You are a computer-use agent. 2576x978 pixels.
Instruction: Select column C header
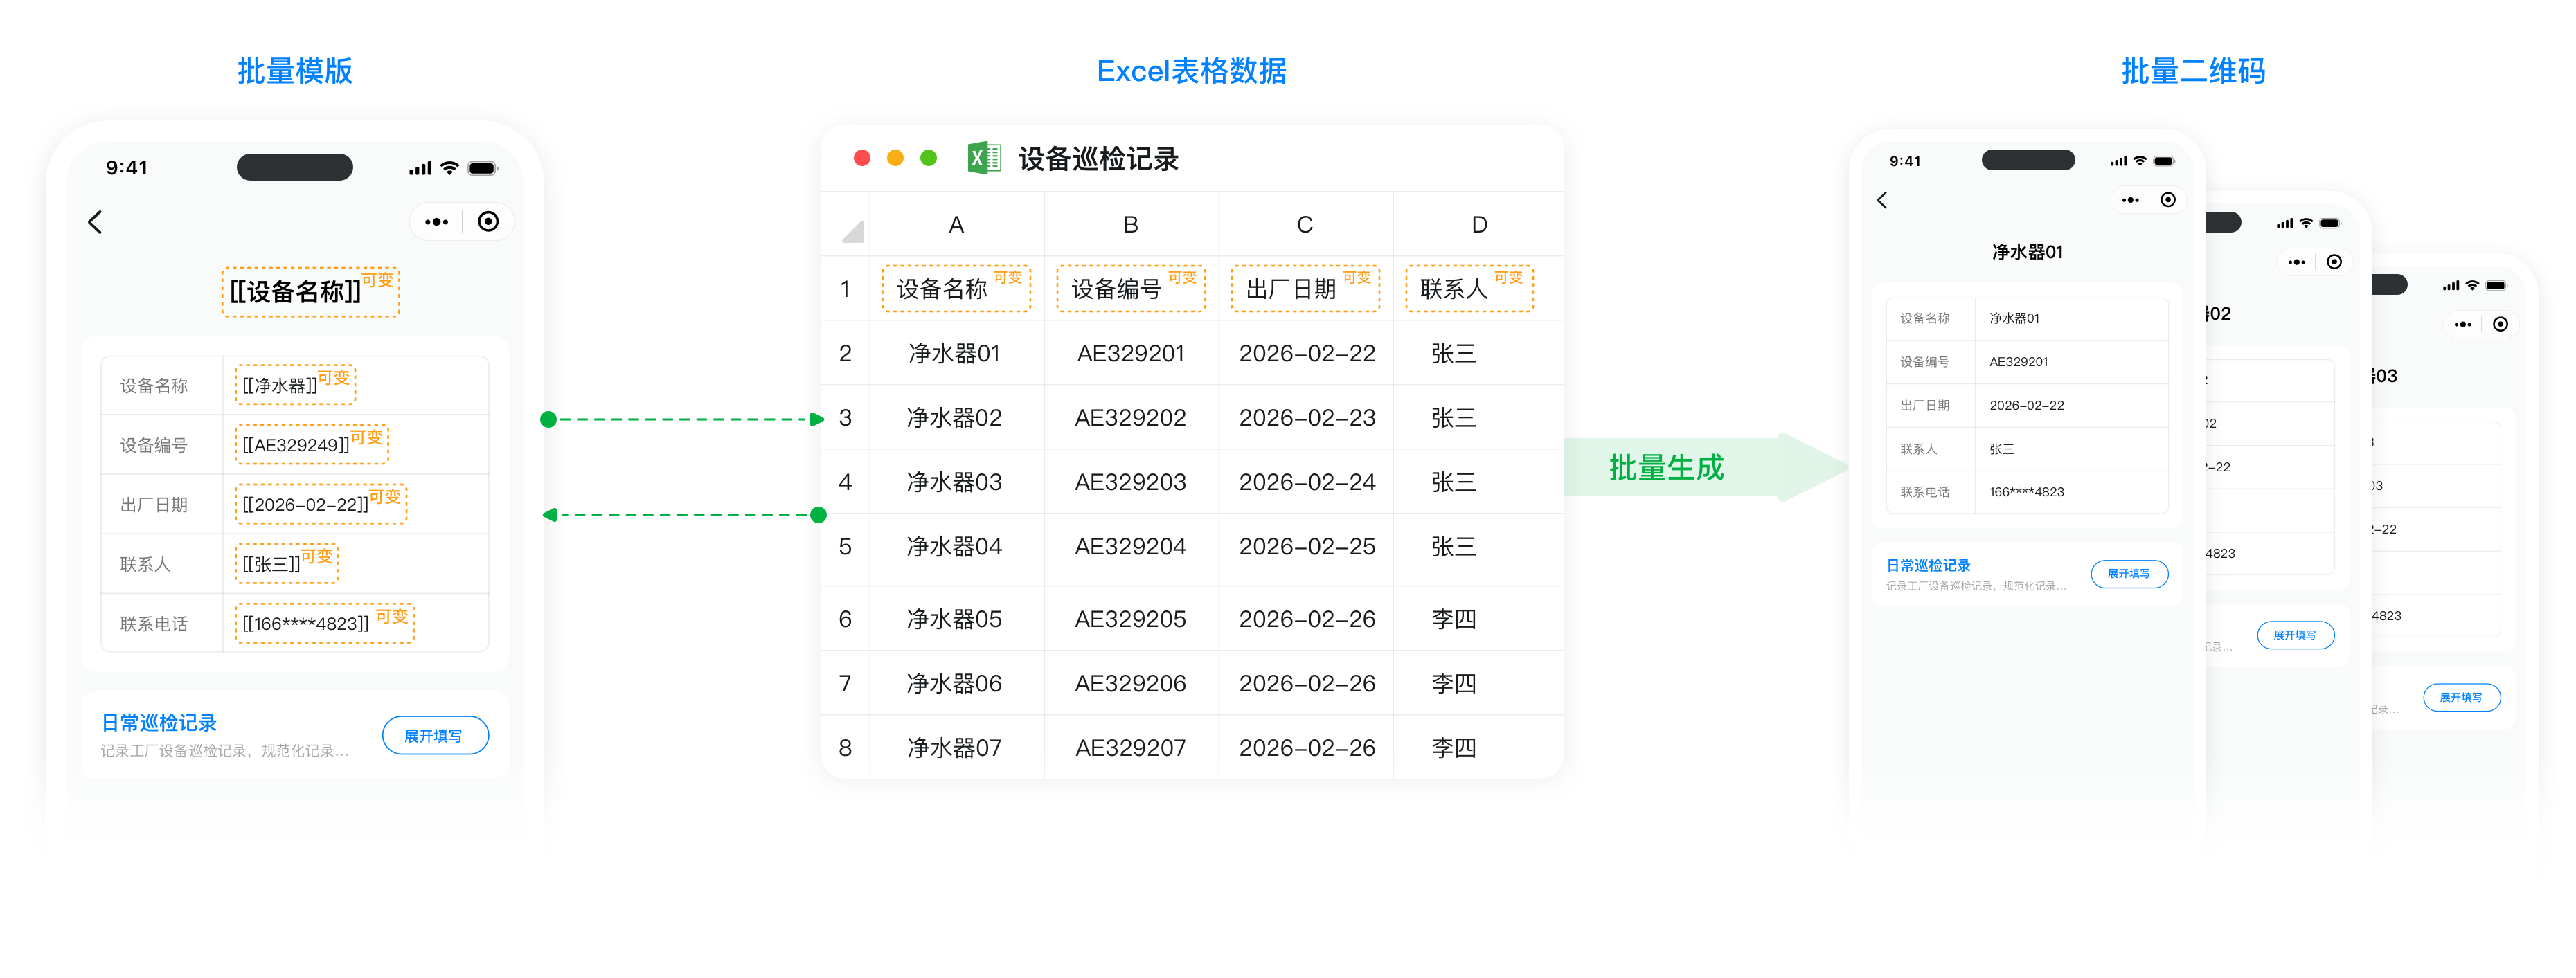(1305, 225)
